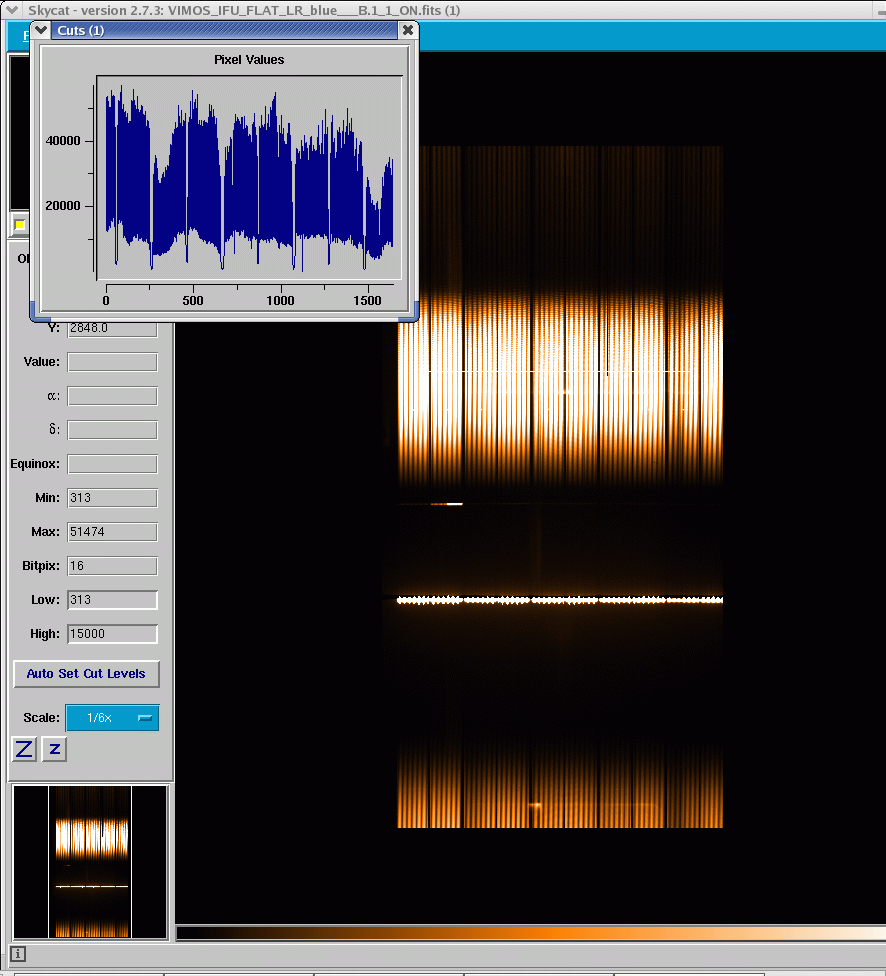Click the Cuts (1) title bar
Screen dimensions: 886x976
coord(224,30)
